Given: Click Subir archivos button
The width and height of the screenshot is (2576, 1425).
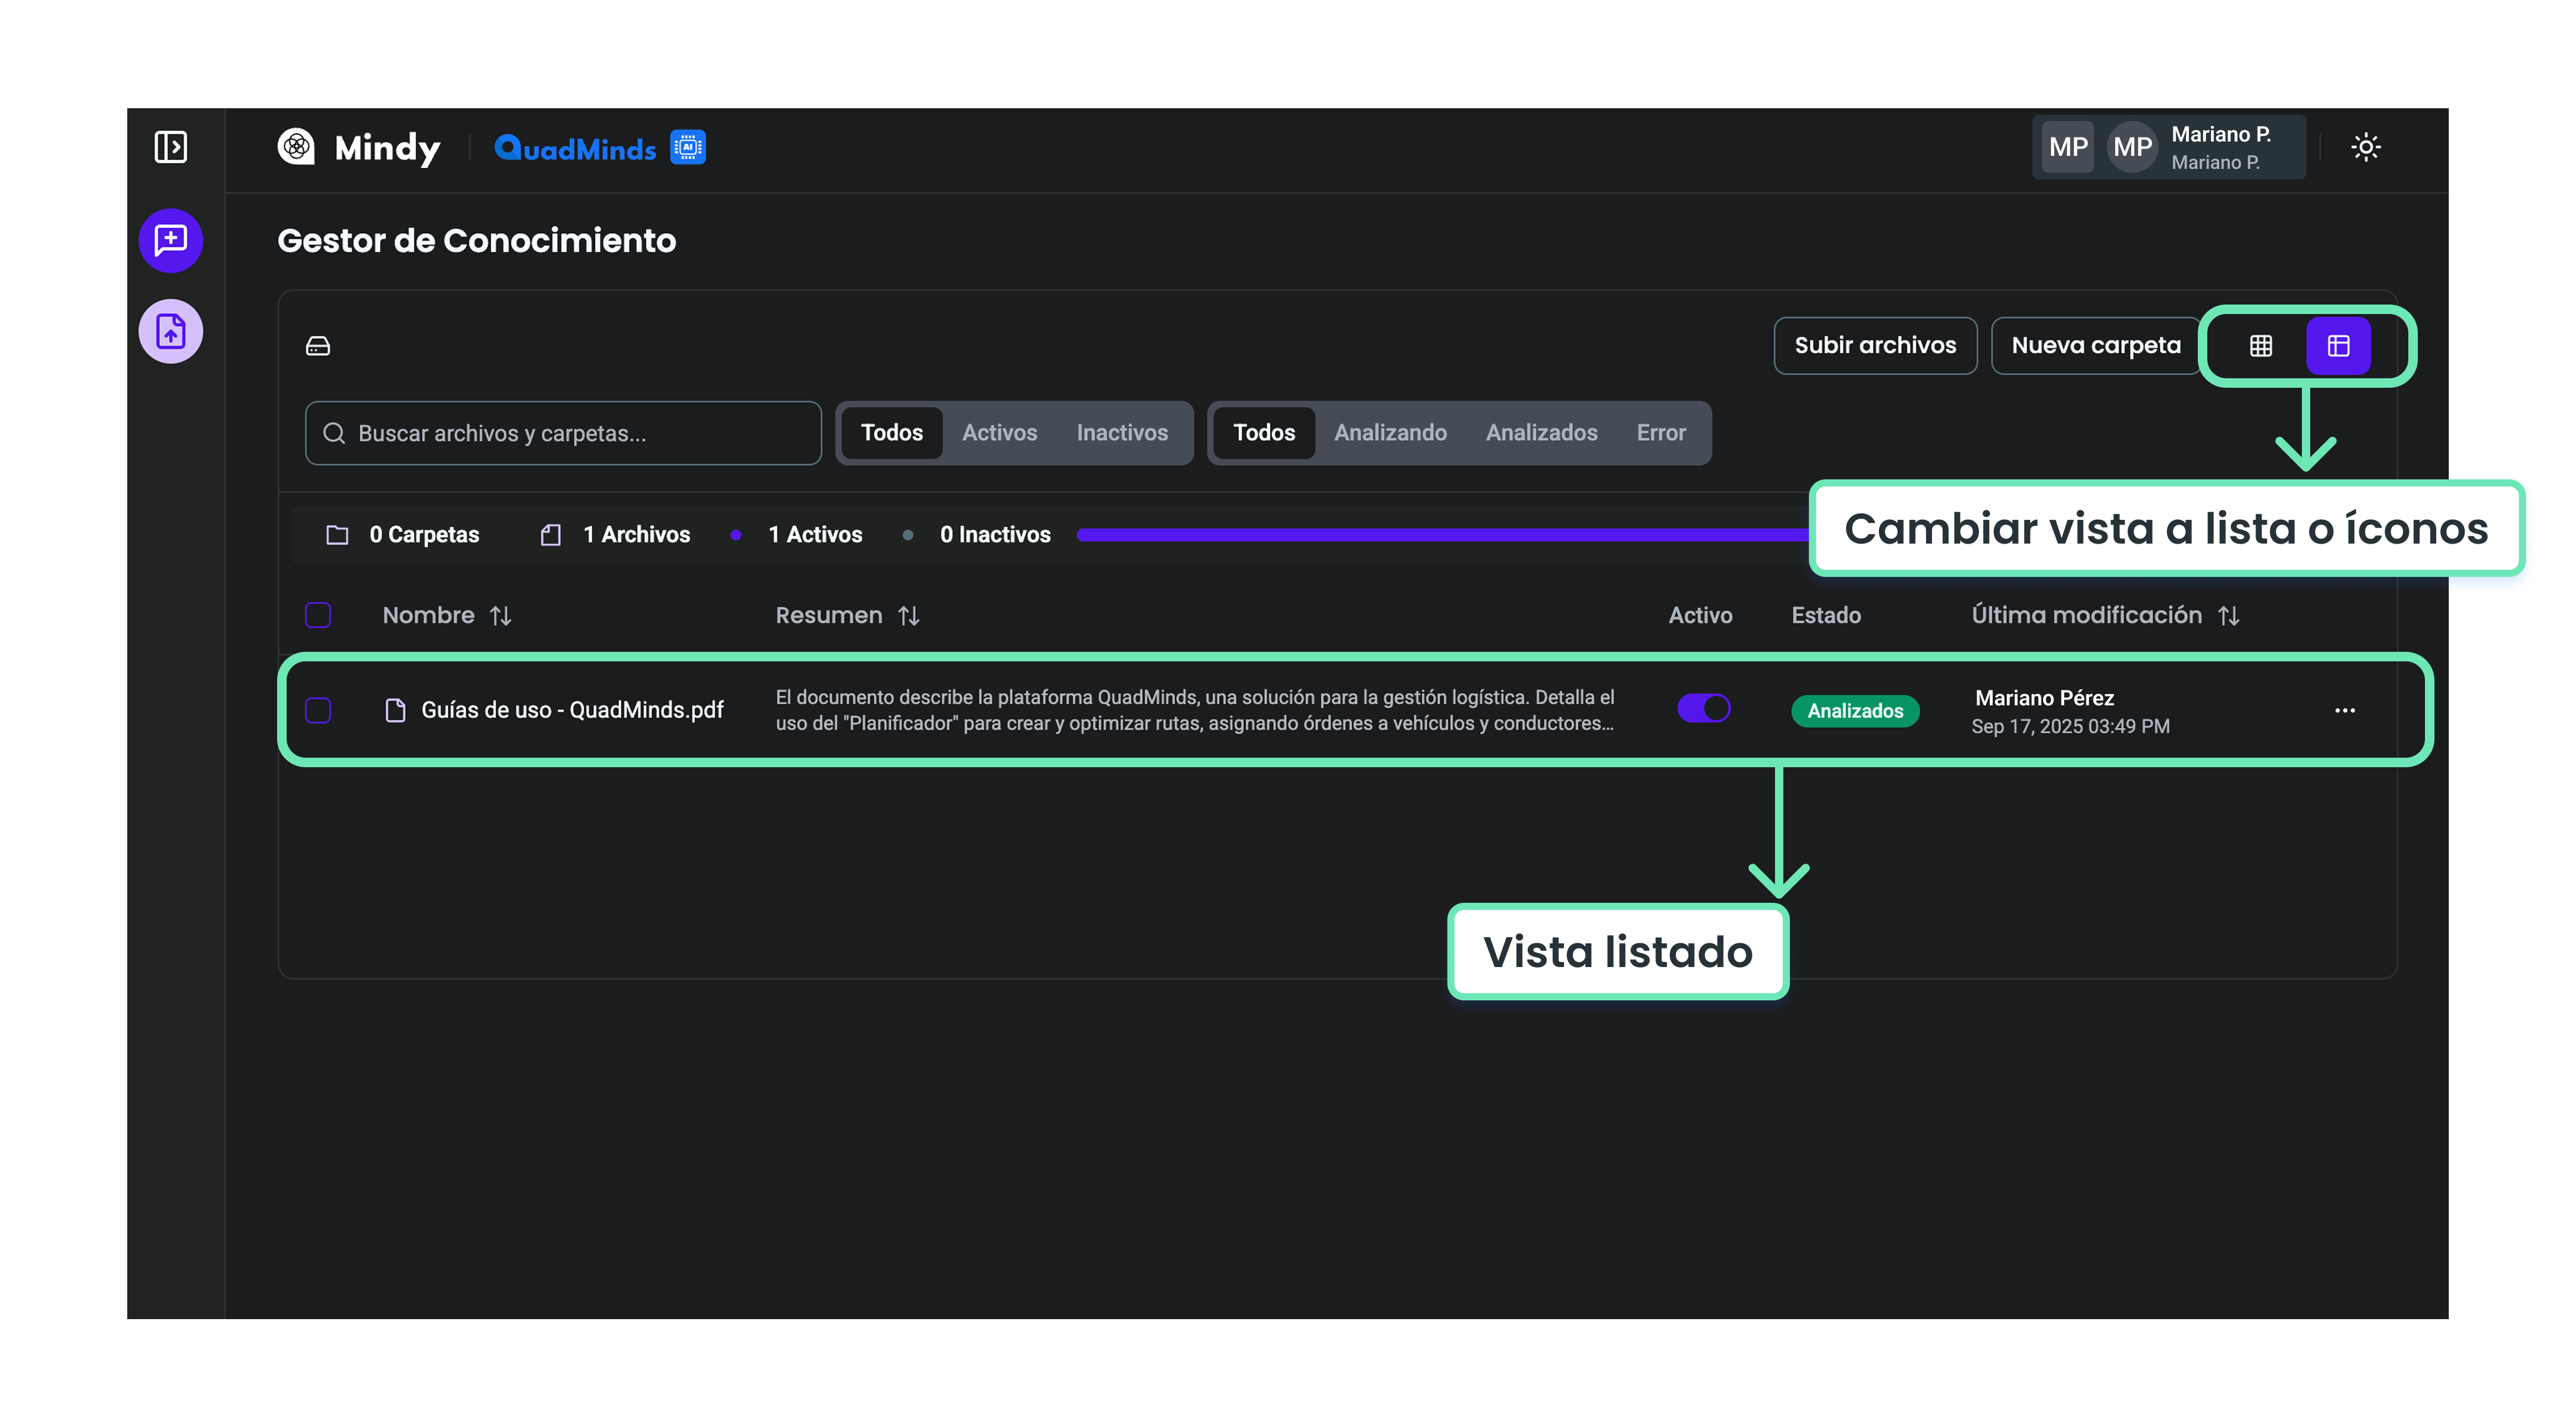Looking at the screenshot, I should click(x=1874, y=346).
